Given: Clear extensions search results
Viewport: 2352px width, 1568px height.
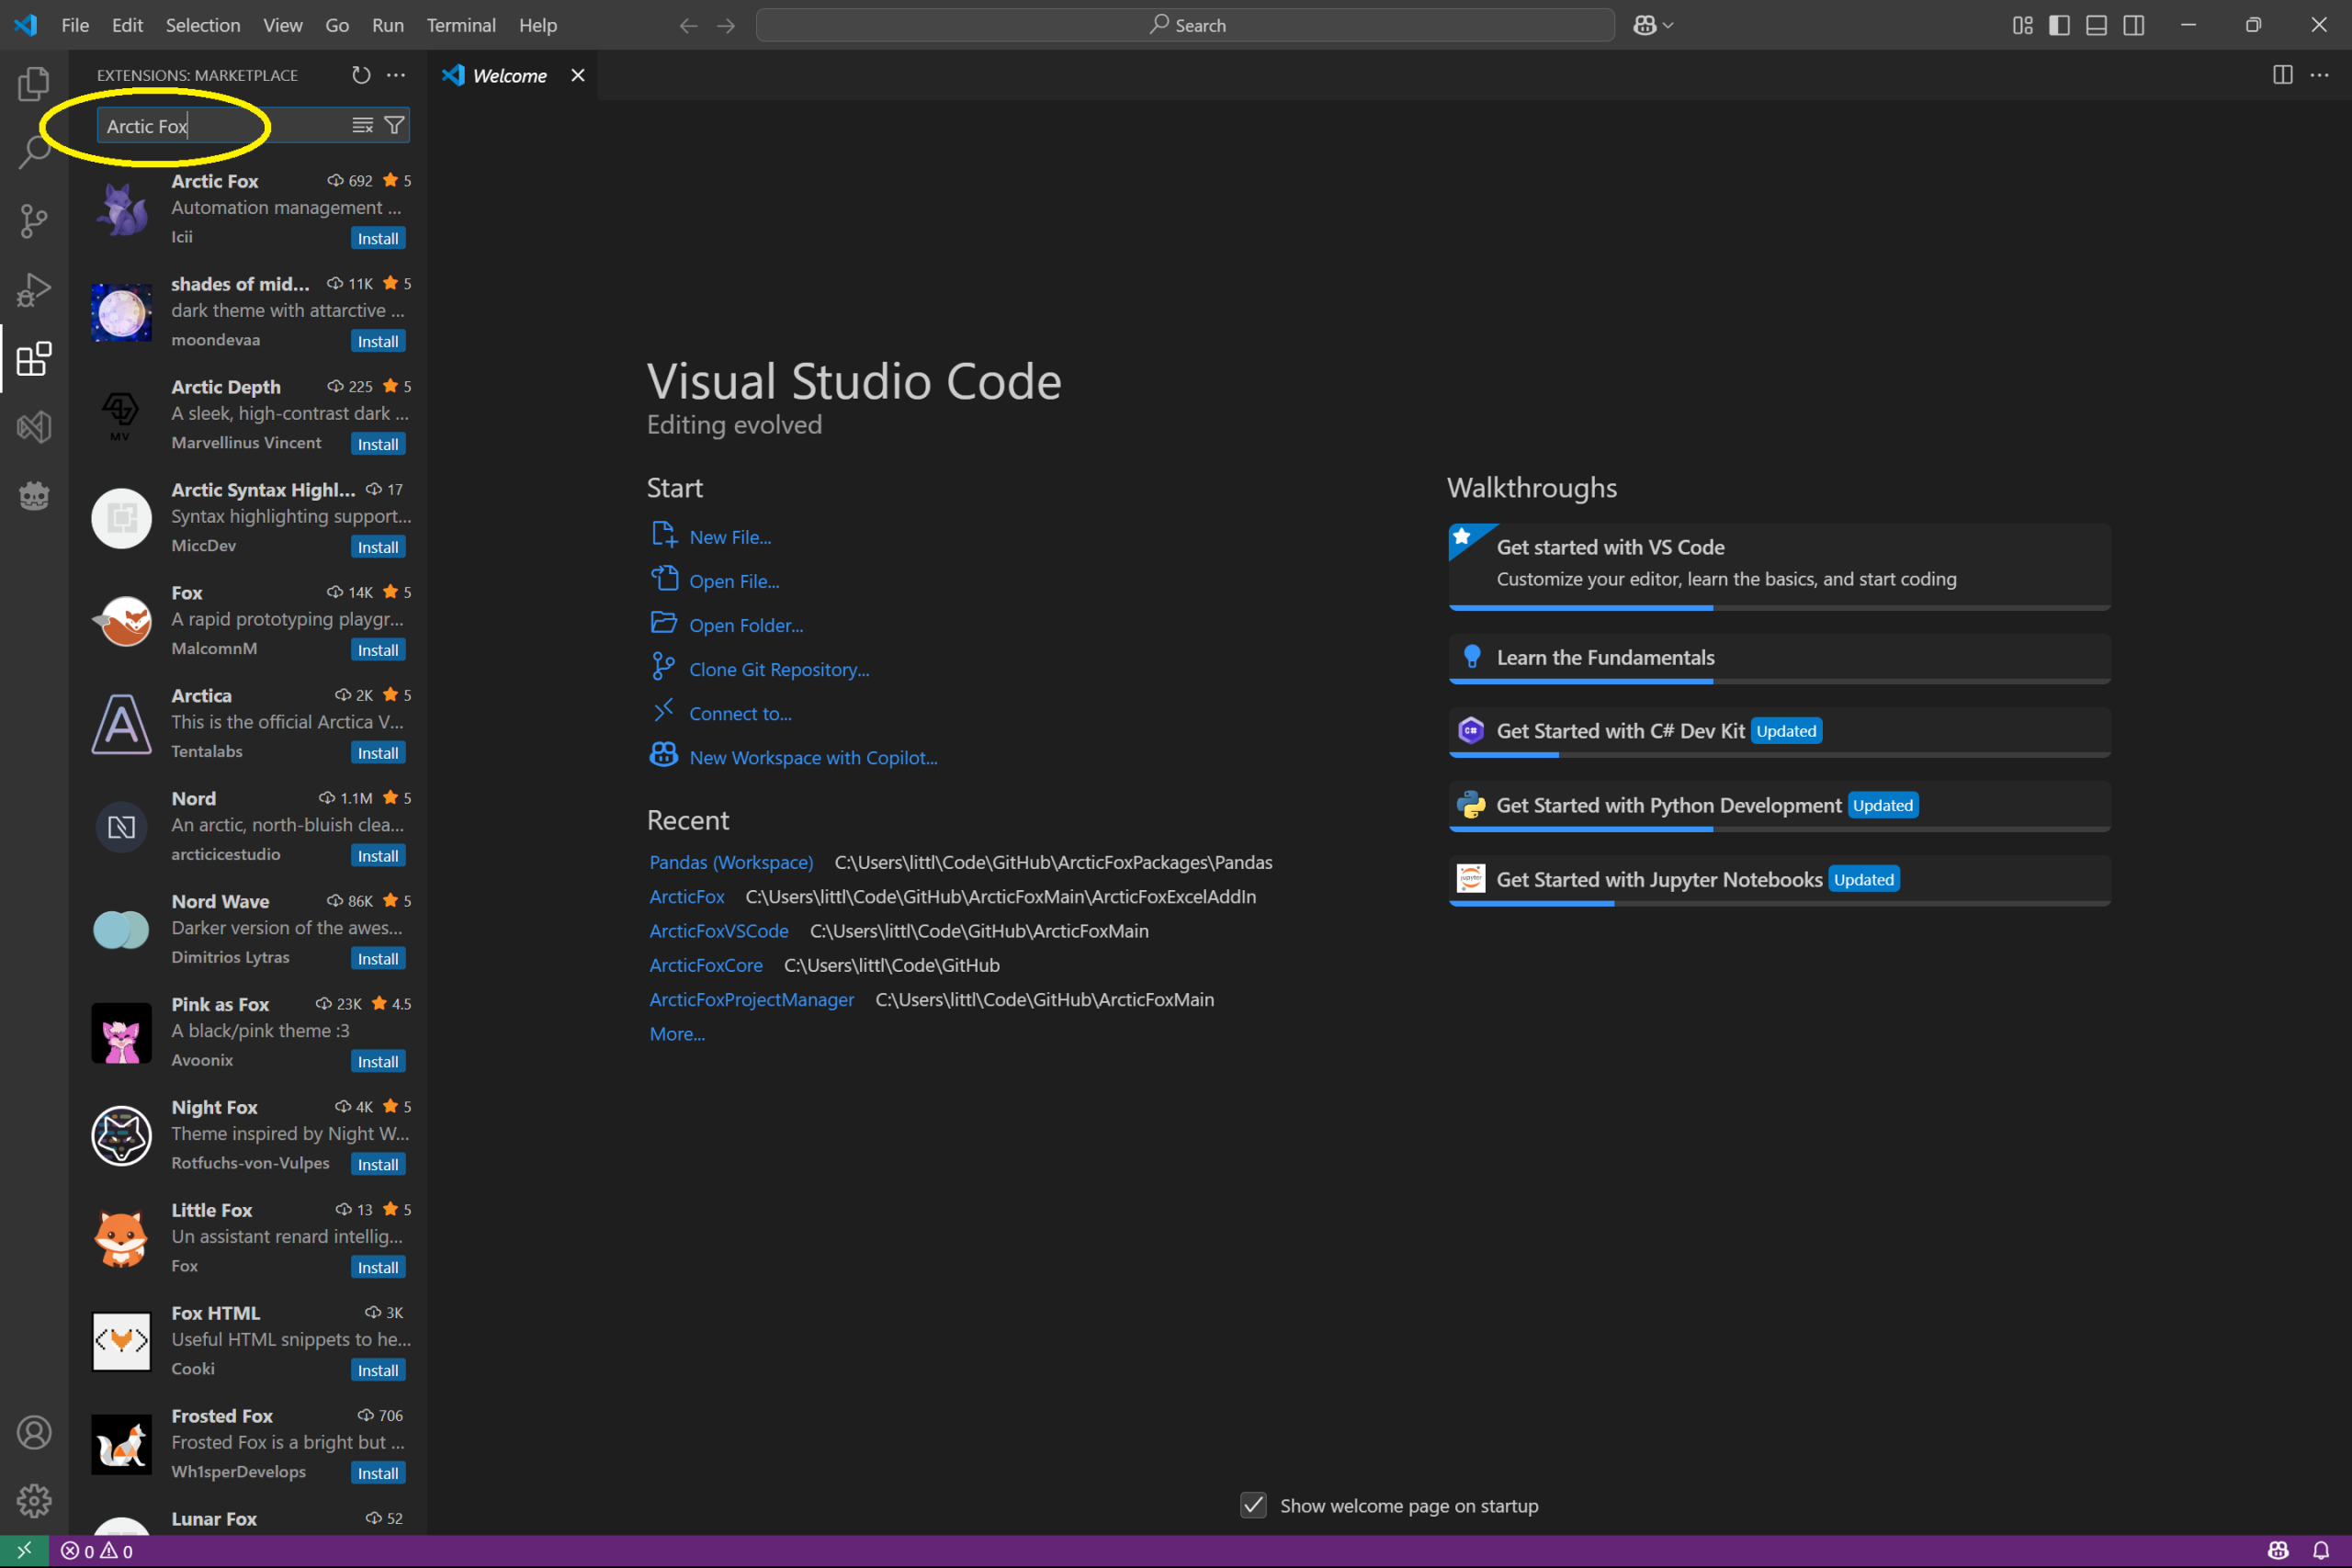Looking at the screenshot, I should click(362, 125).
